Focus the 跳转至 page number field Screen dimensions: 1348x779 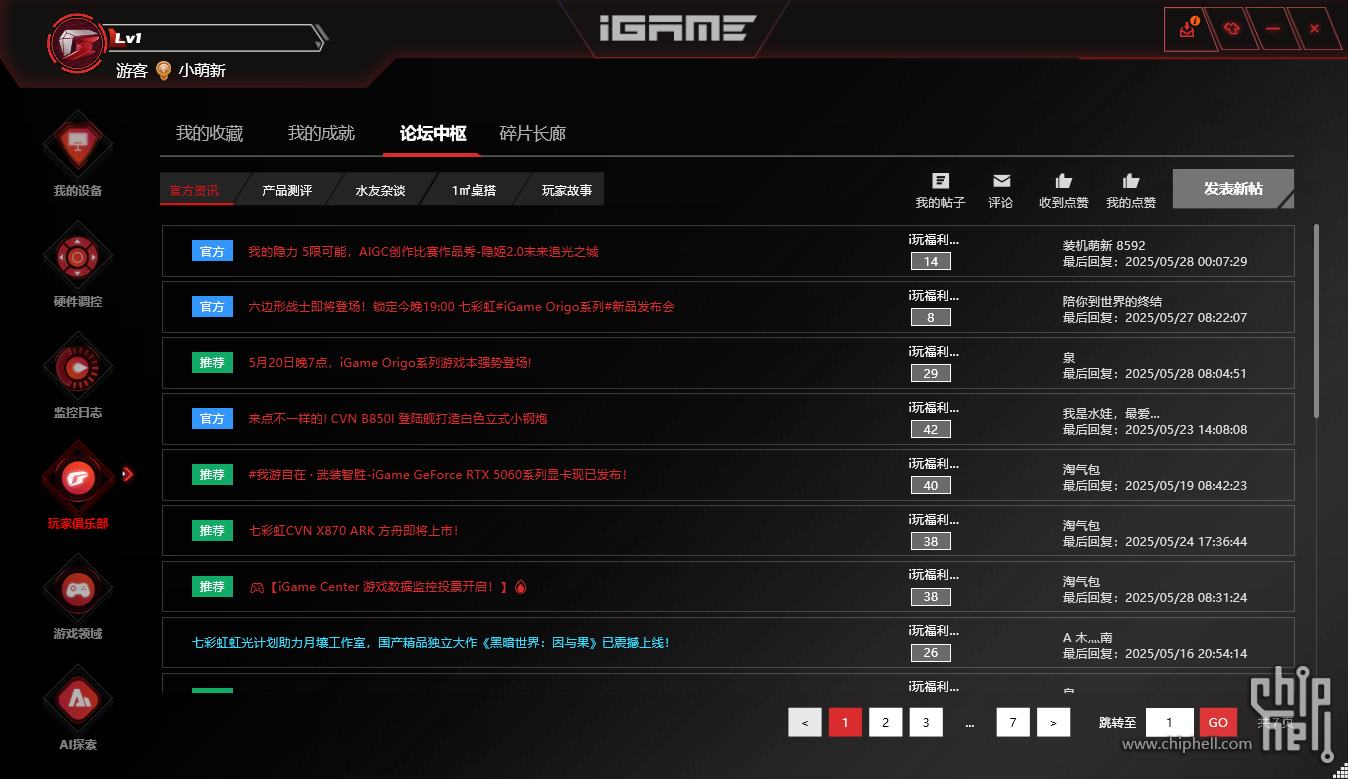(x=1169, y=722)
